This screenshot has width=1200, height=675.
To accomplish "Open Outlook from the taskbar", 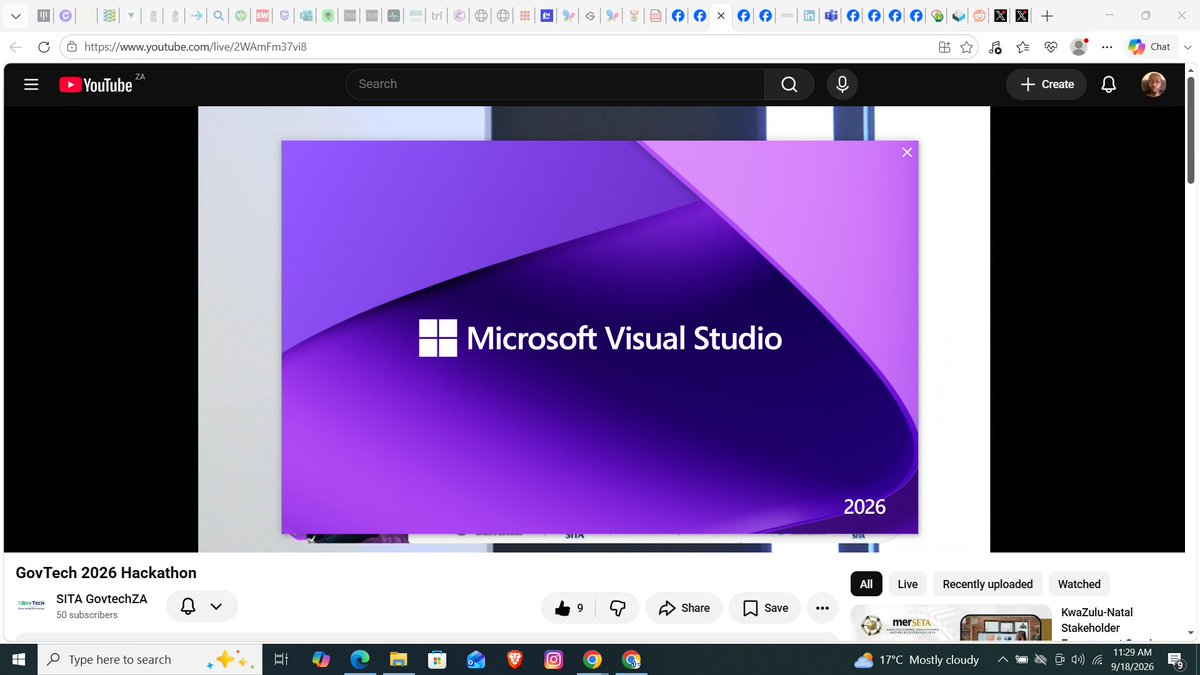I will 476,659.
